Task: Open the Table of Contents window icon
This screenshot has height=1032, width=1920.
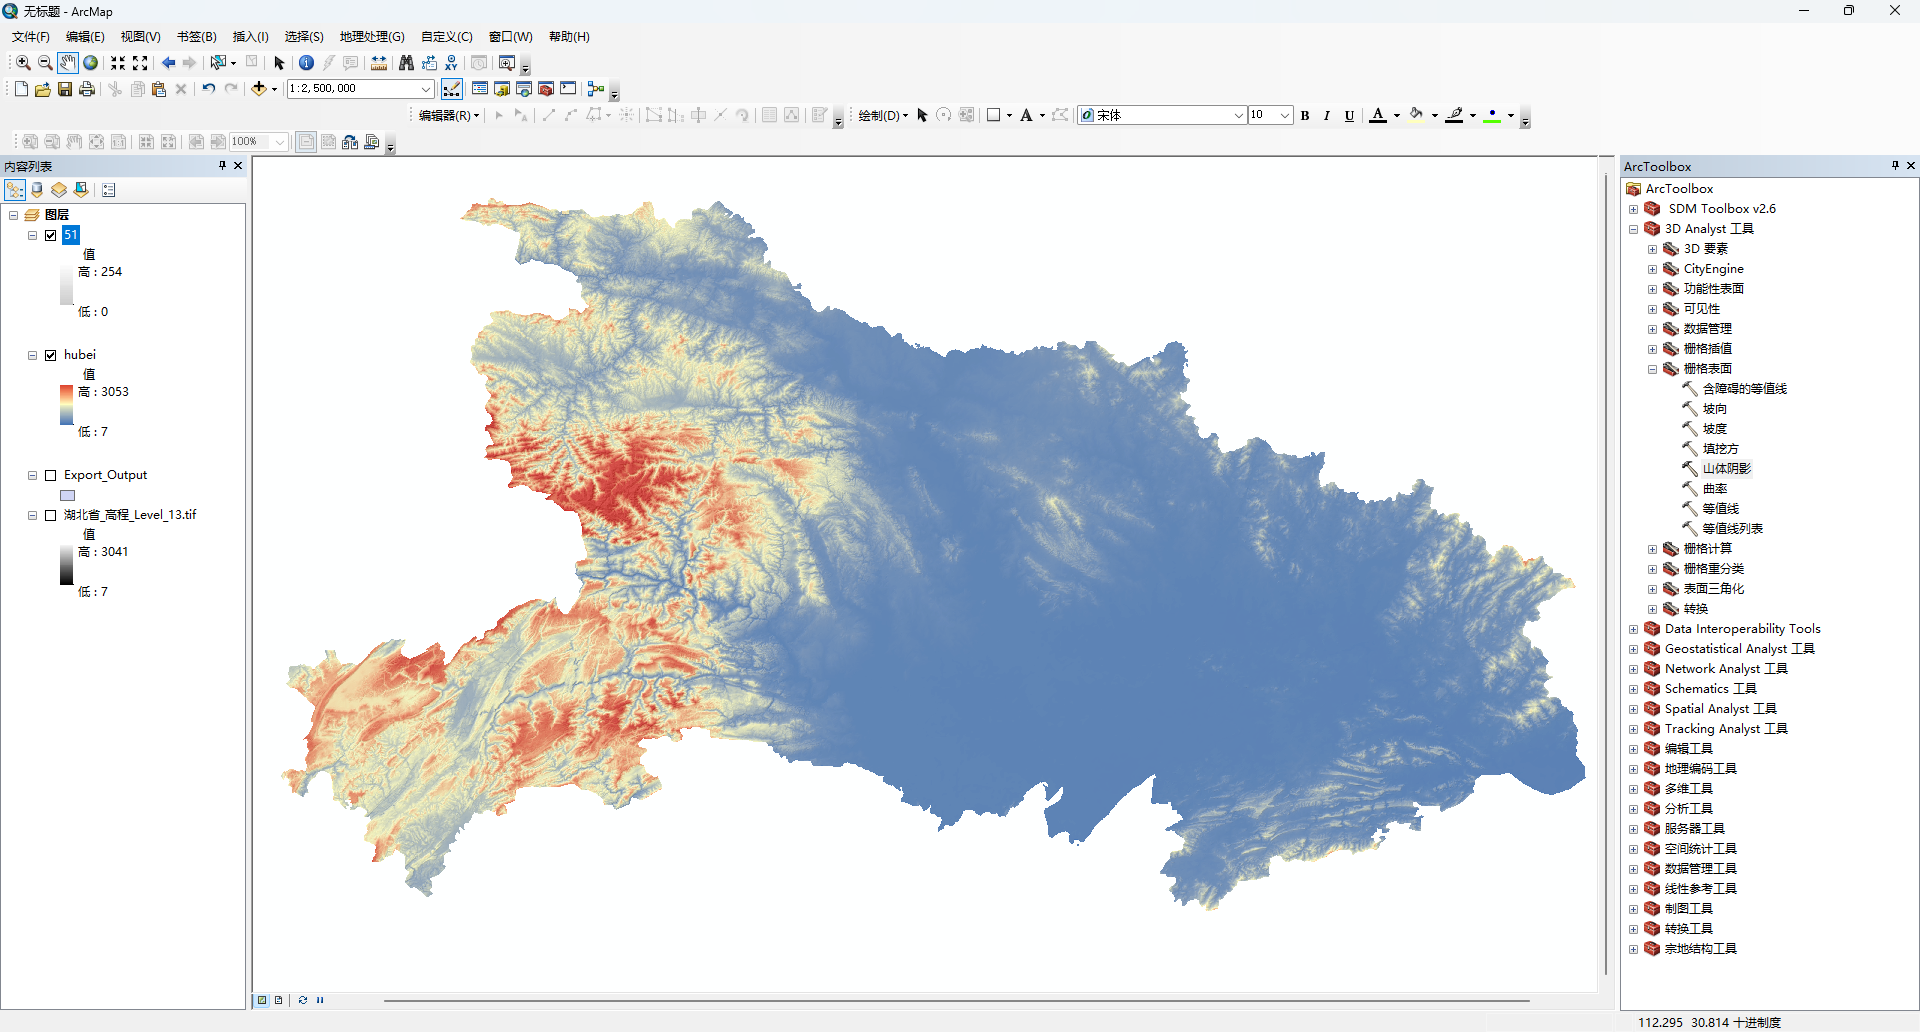Action: pos(480,89)
